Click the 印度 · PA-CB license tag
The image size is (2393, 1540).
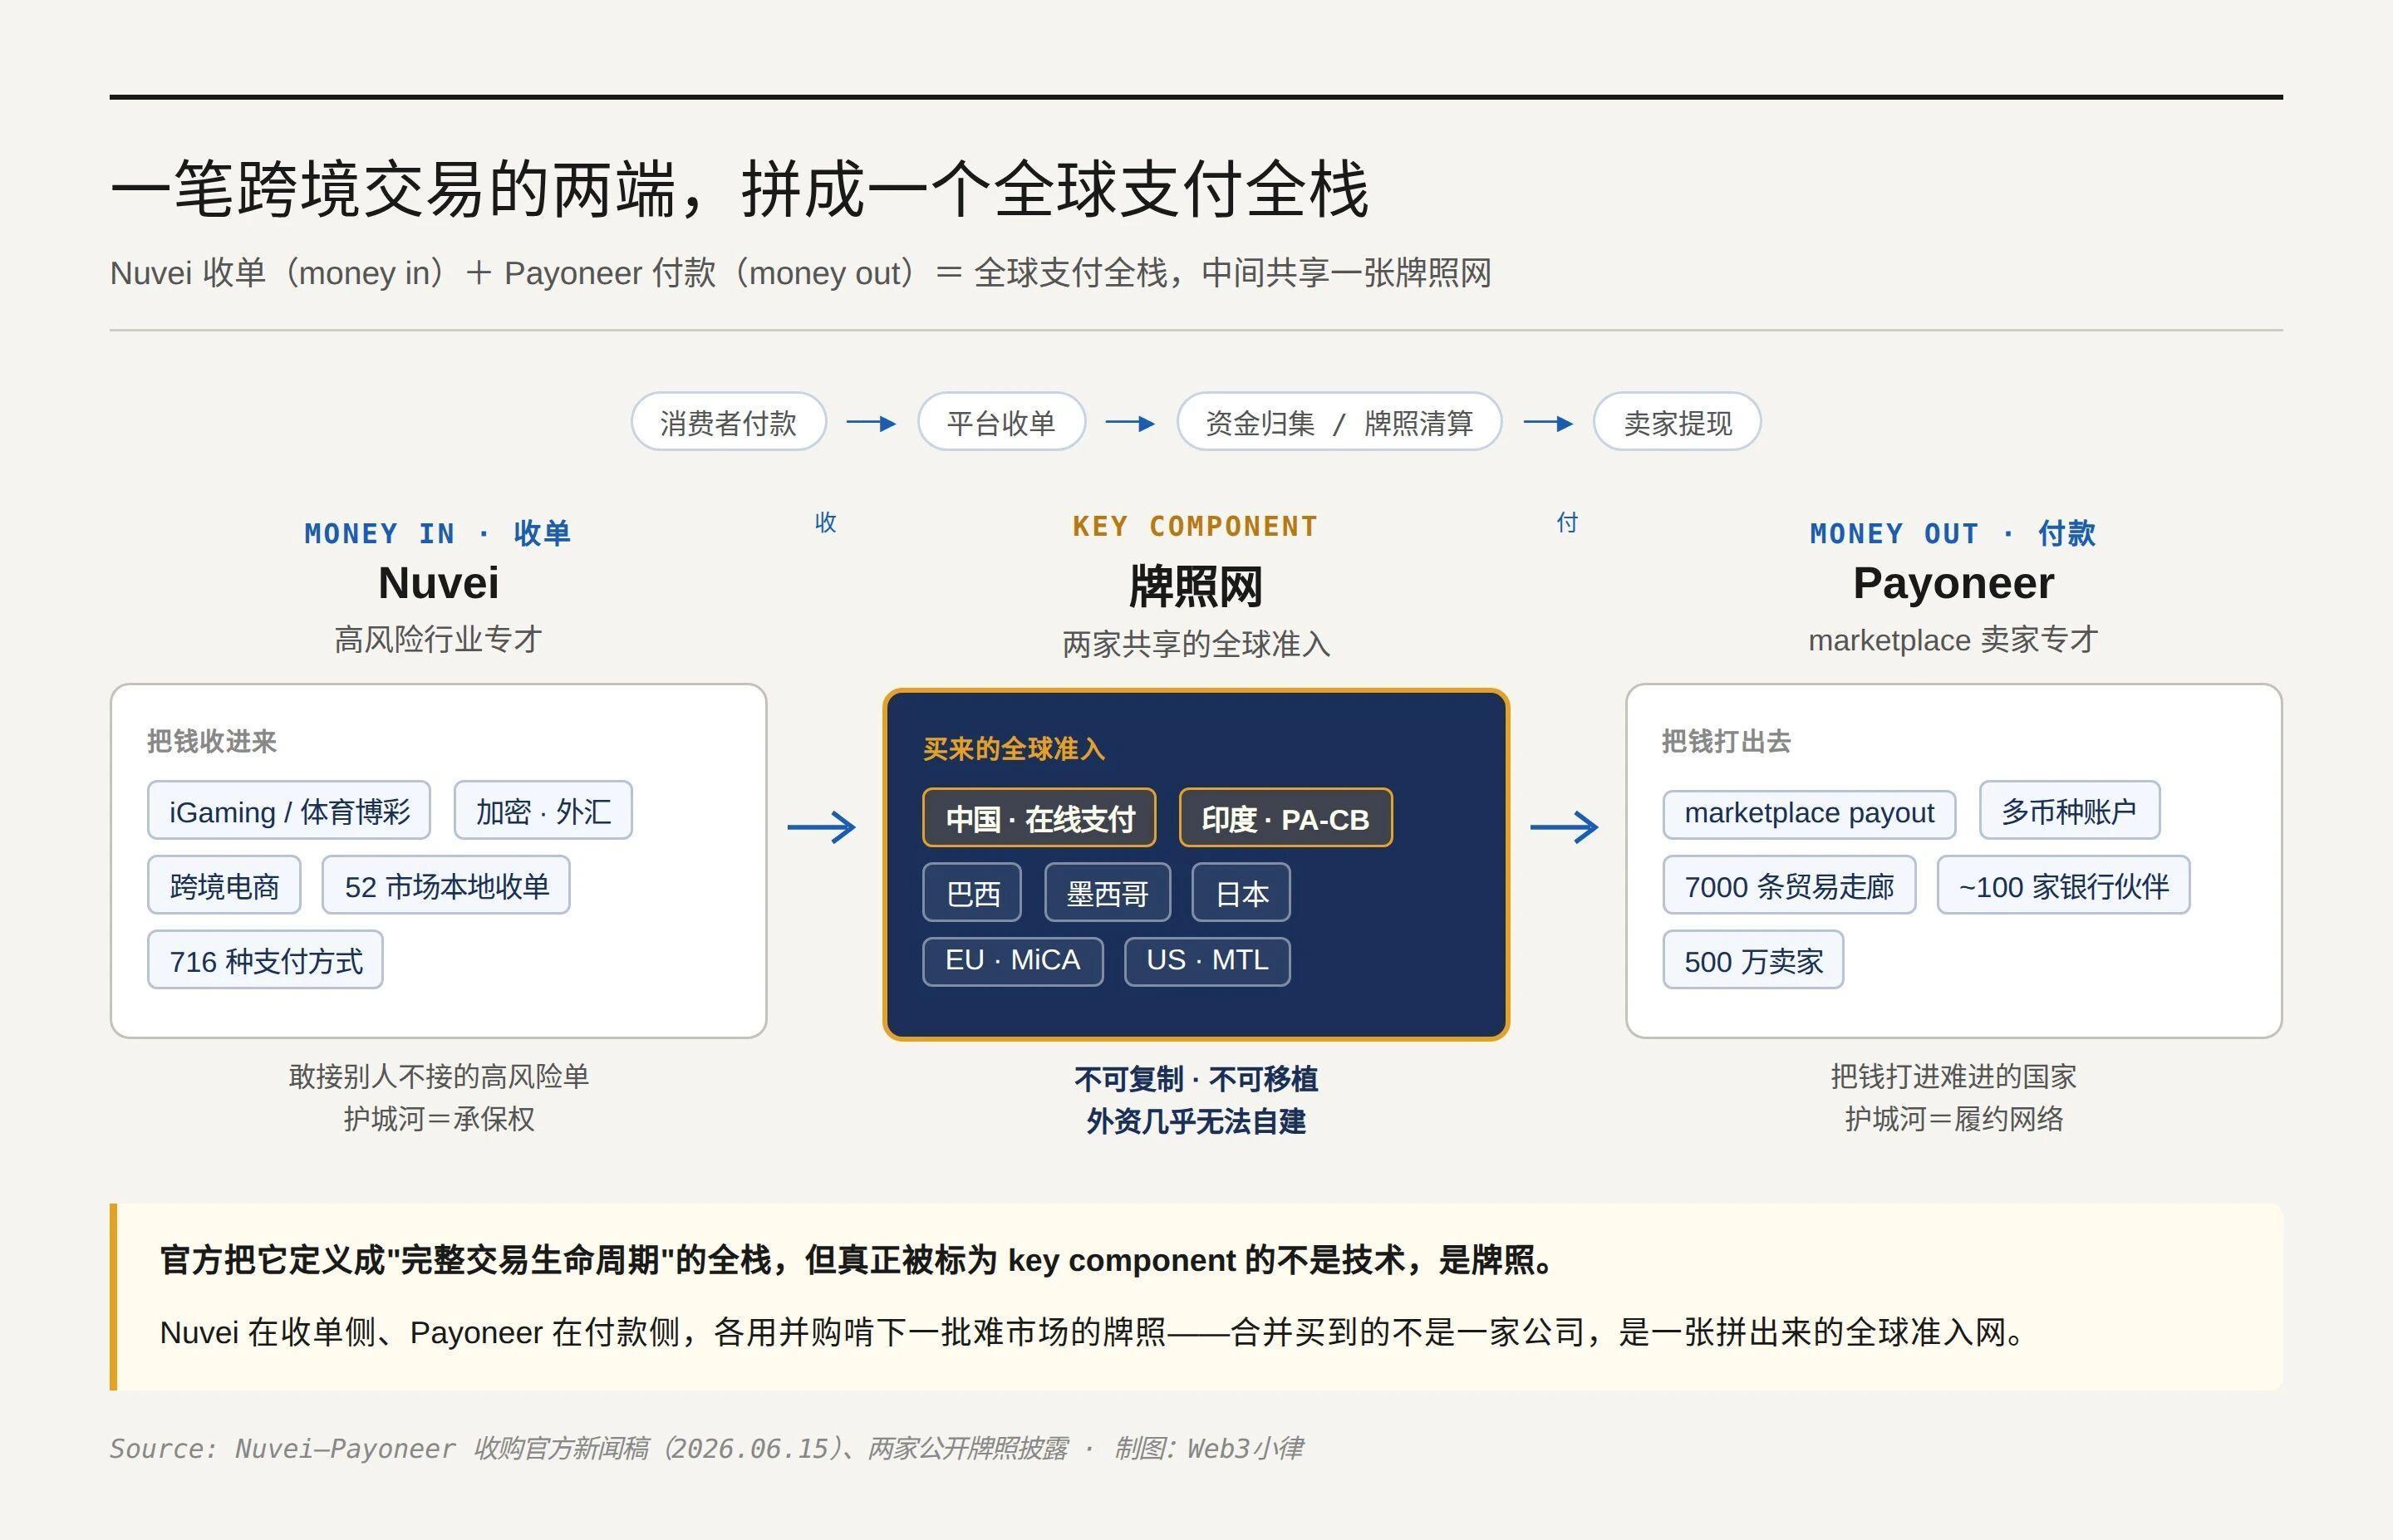coord(1286,818)
